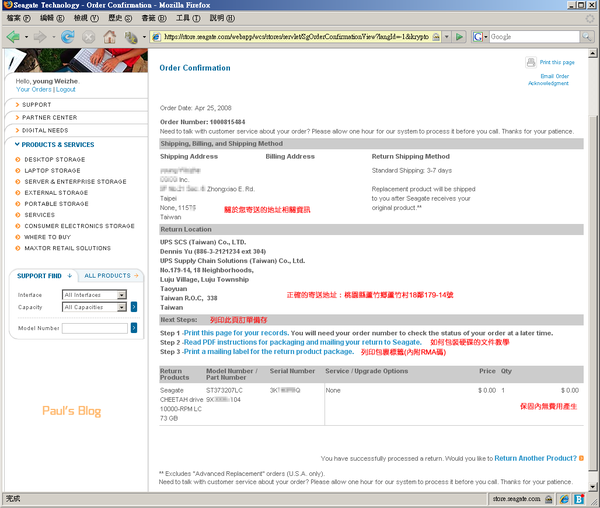Click the Stop loading icon
Image resolution: width=600 pixels, height=508 pixels.
(x=88, y=37)
